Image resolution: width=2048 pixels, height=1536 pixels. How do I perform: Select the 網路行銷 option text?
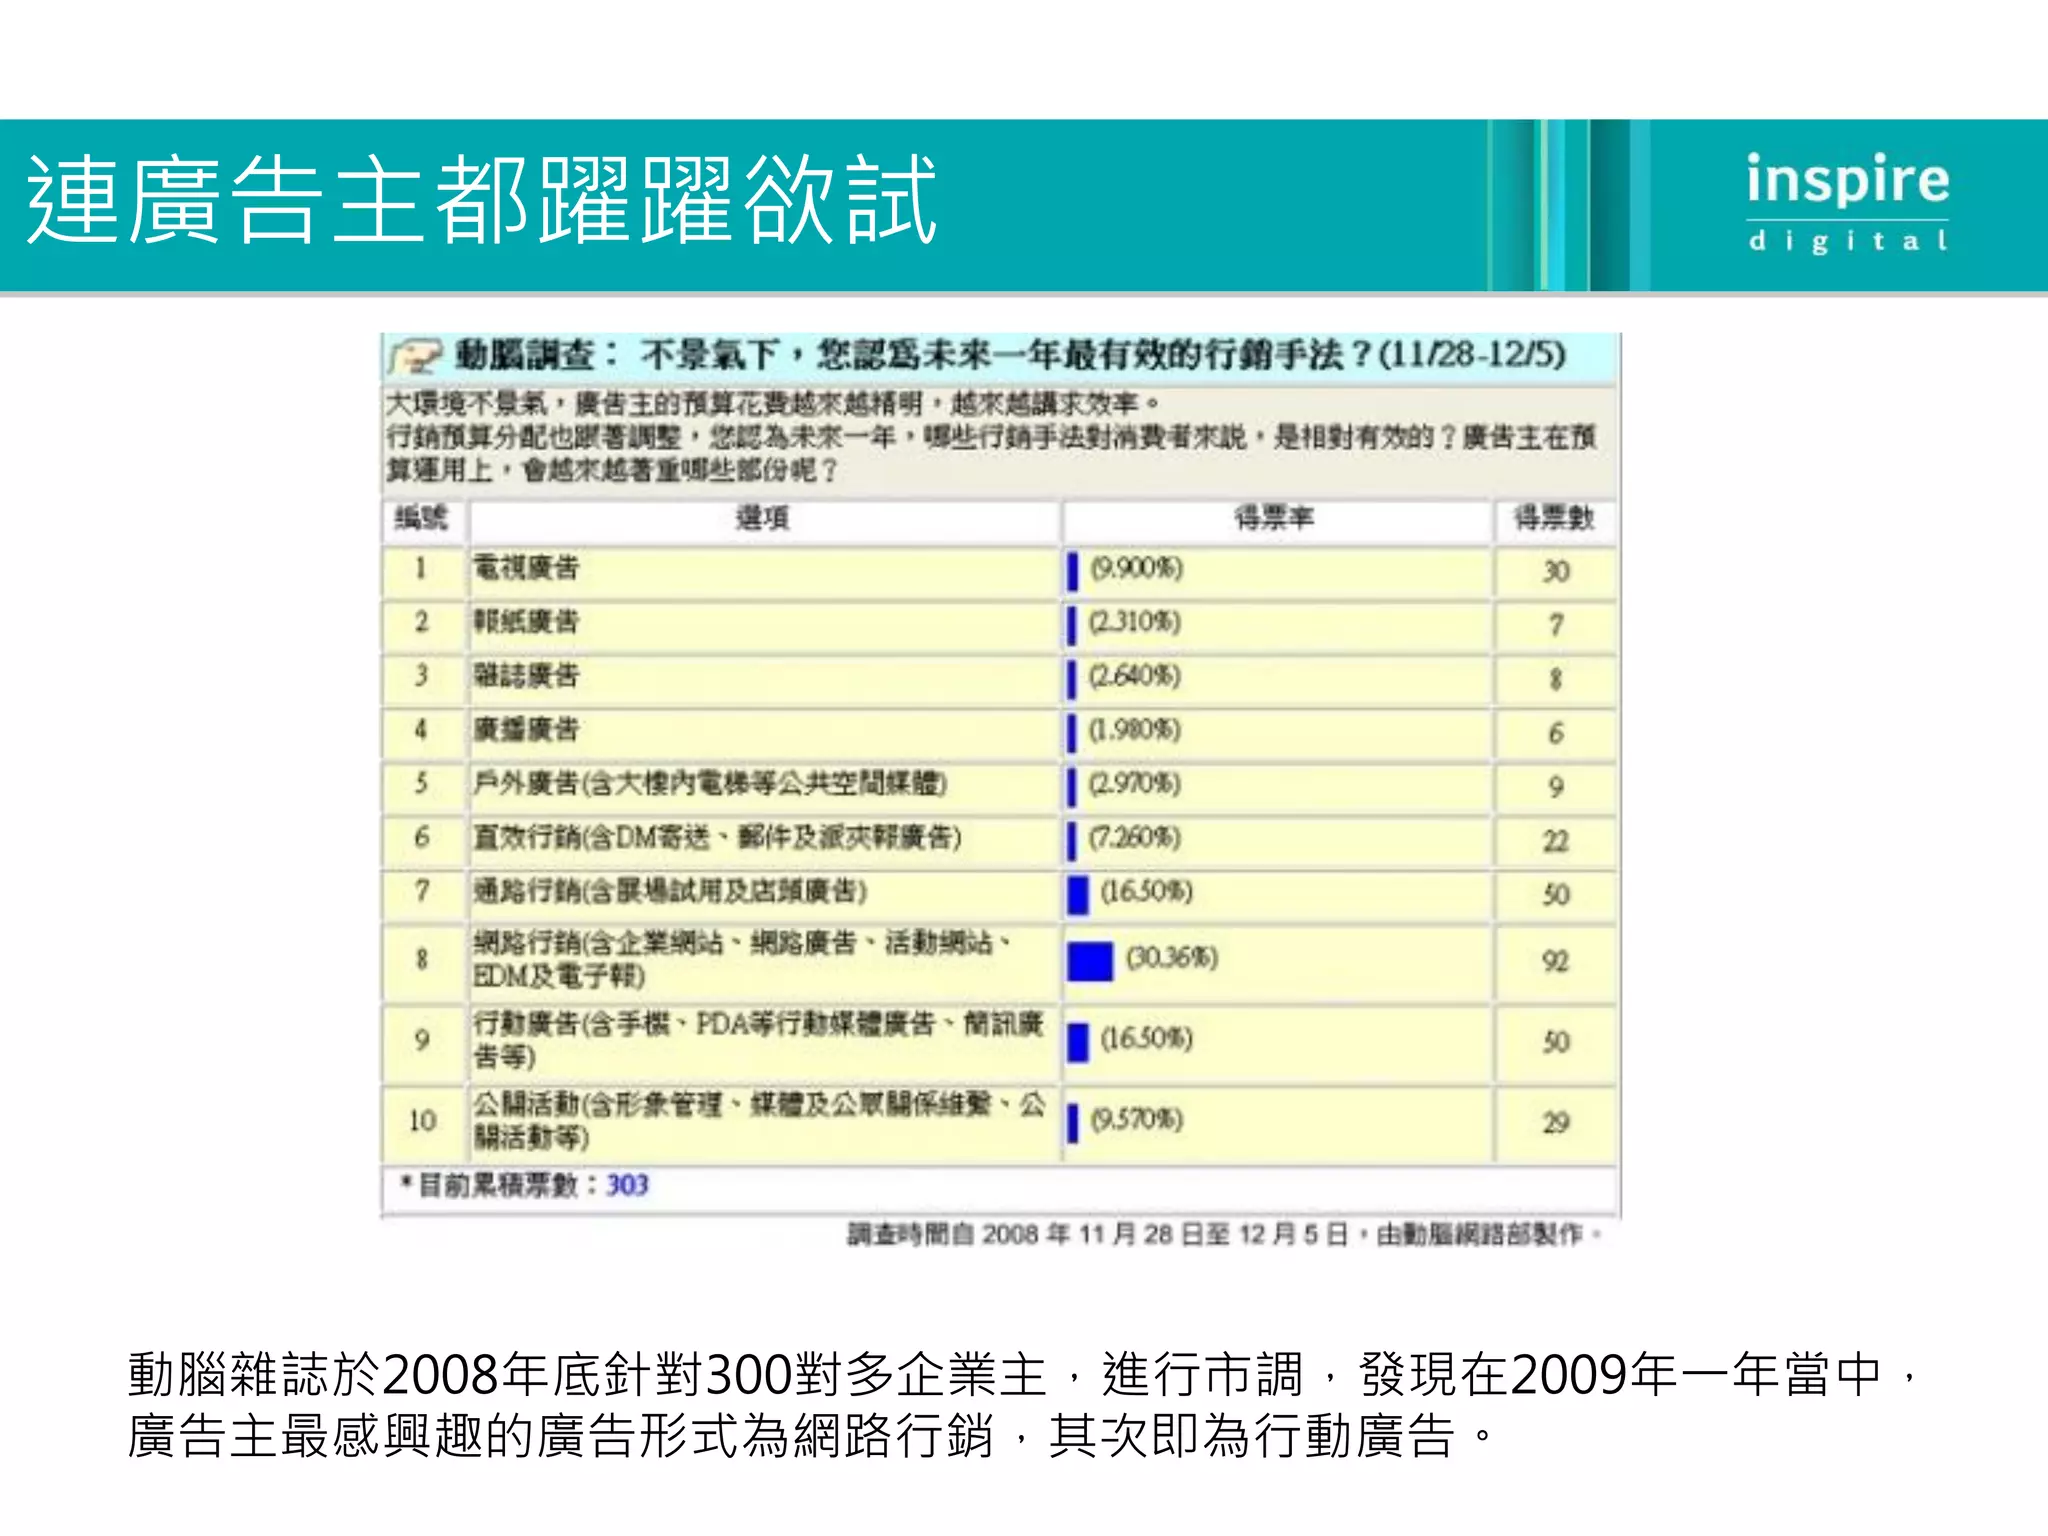click(x=743, y=959)
